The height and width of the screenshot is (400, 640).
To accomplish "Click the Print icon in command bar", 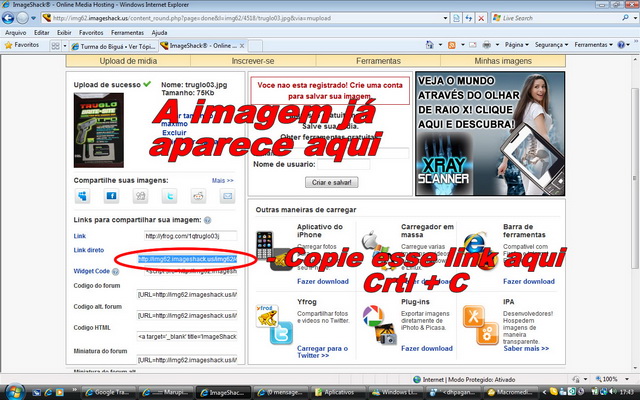I will [x=487, y=45].
